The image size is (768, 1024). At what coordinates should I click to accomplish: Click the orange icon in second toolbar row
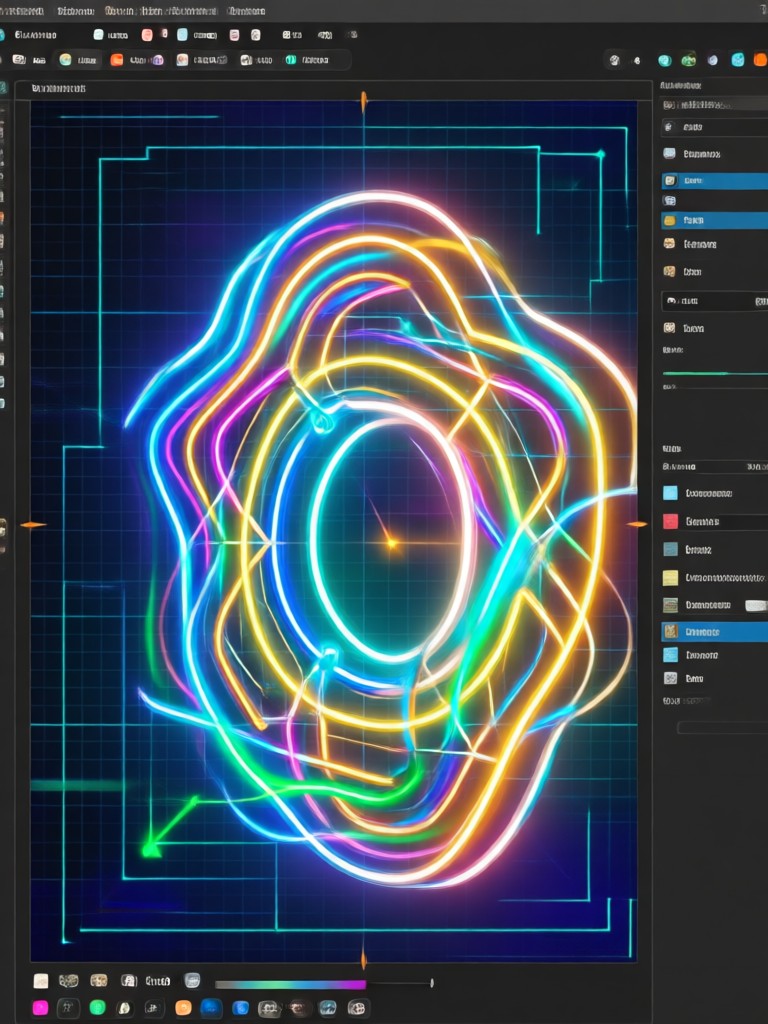point(116,60)
